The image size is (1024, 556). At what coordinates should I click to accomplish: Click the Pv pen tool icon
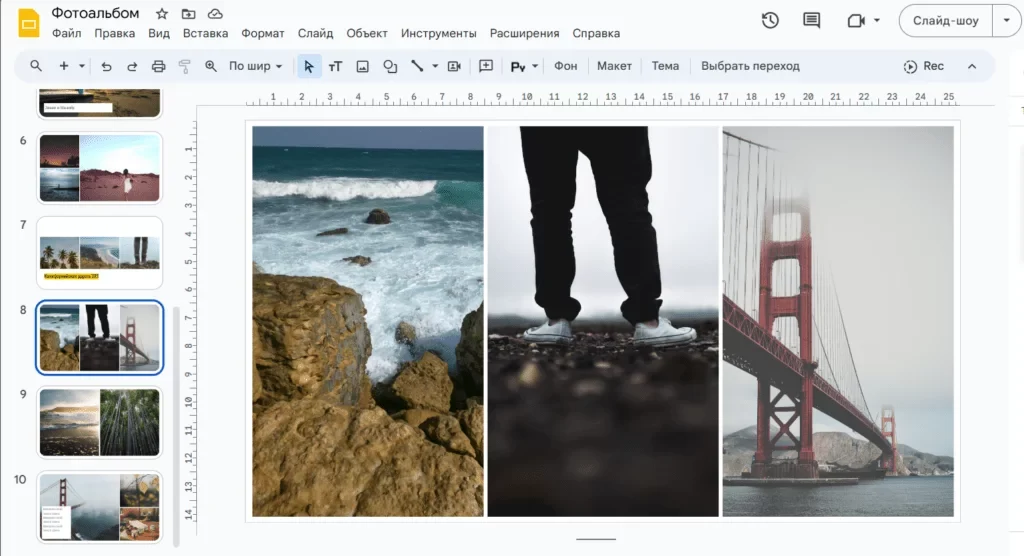(x=518, y=66)
